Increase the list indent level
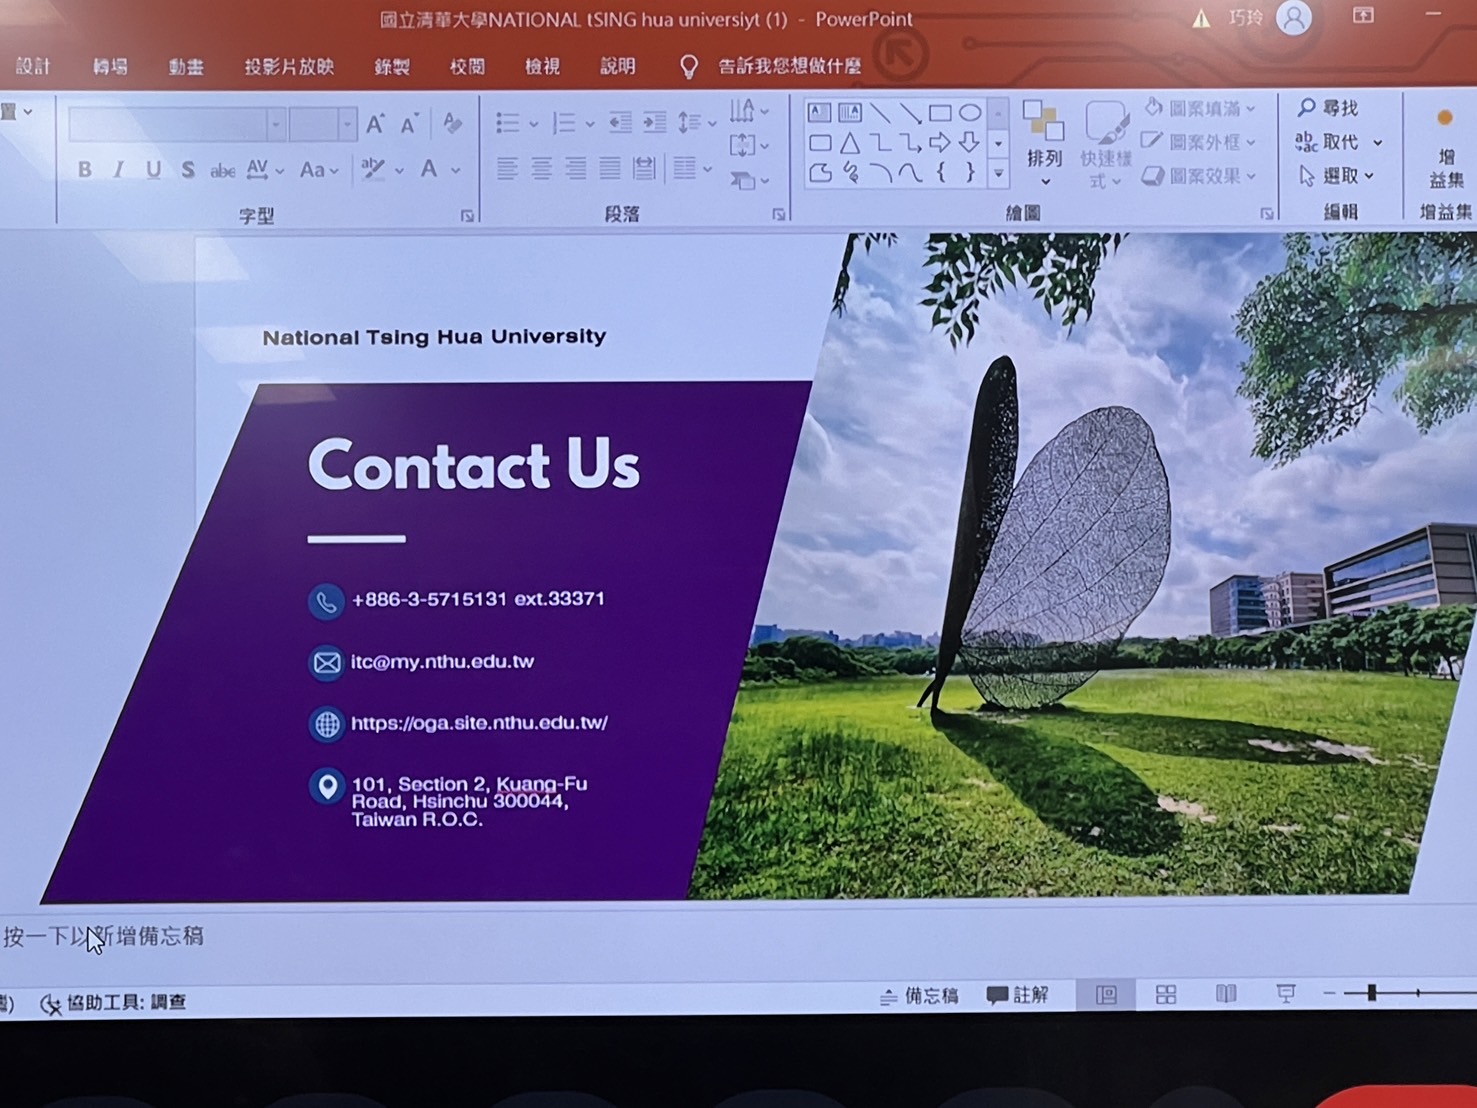1477x1108 pixels. 655,123
